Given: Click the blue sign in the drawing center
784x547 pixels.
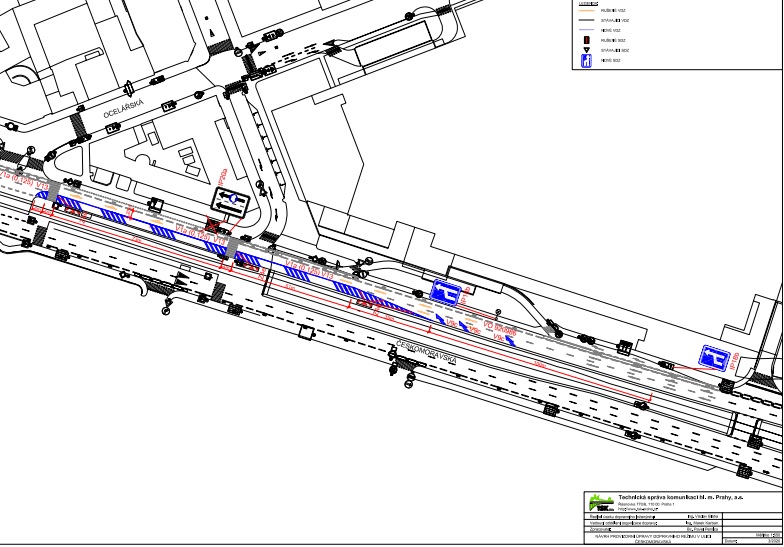Looking at the screenshot, I should pos(445,292).
